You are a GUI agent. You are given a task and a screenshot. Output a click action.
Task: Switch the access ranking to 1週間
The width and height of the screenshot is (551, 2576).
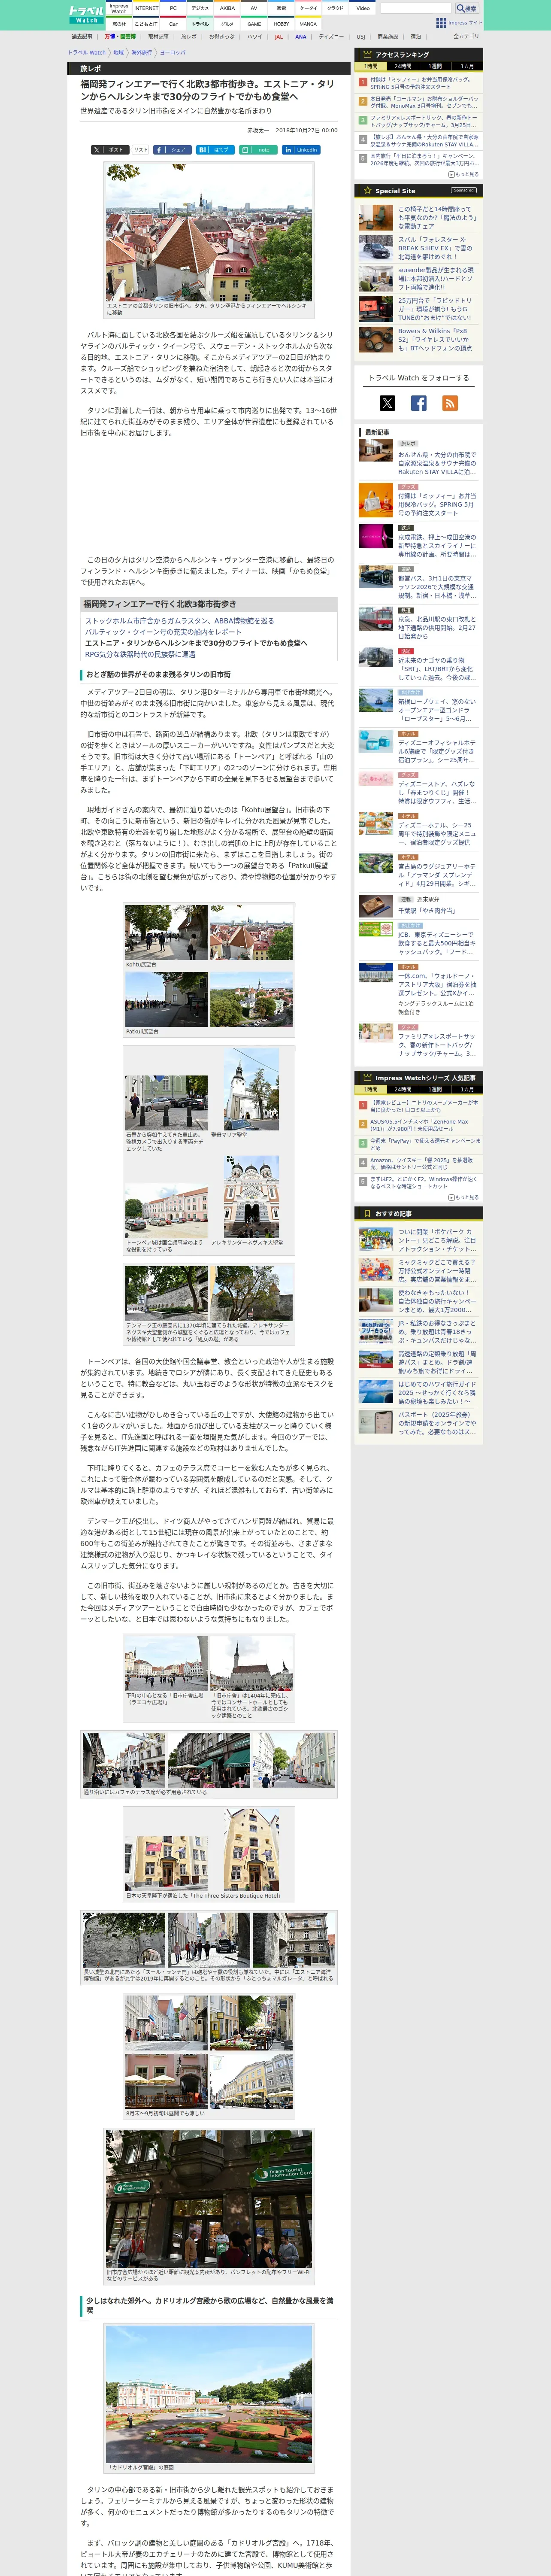pos(435,66)
